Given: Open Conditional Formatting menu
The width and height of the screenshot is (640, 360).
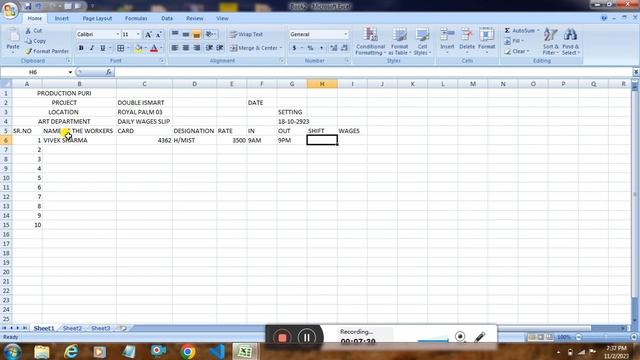Looking at the screenshot, I should click(x=370, y=41).
